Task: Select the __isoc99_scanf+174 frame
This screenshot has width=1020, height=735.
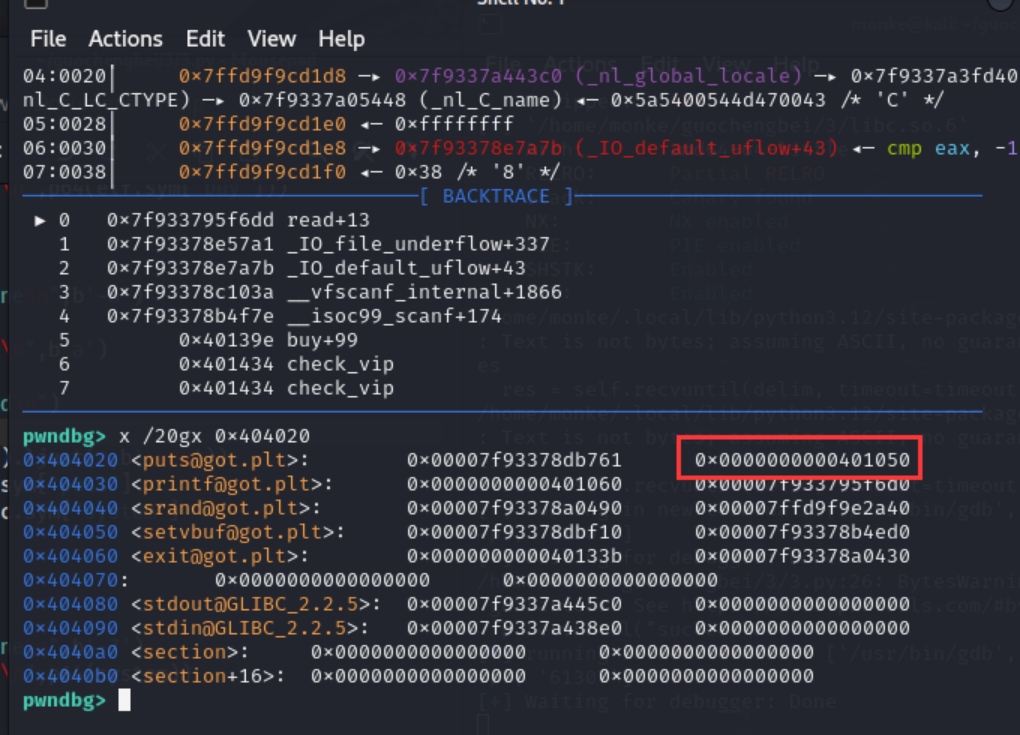Action: tap(394, 316)
